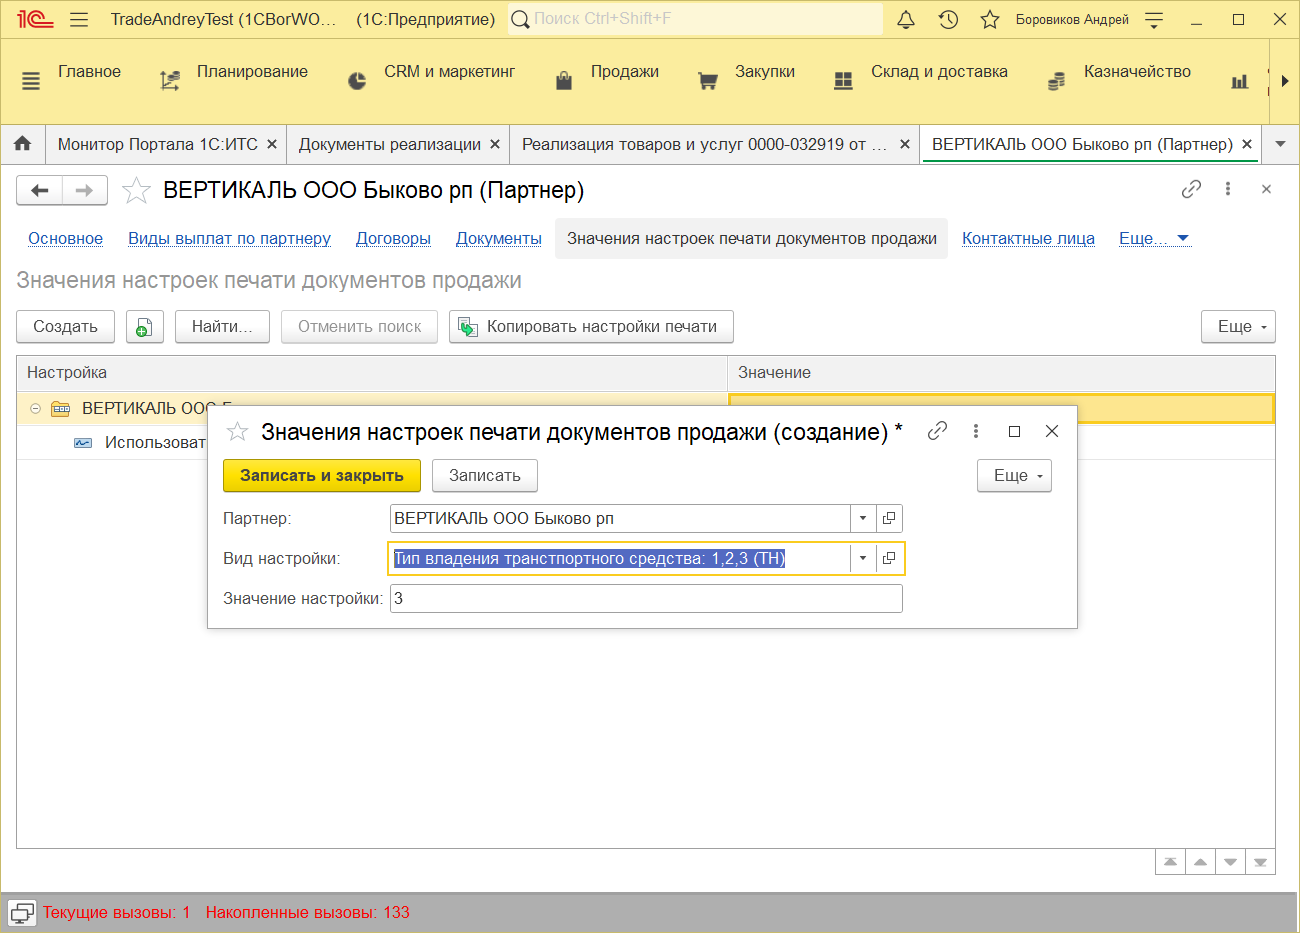Close the Монитор Портала 1С:ИТС tab
Screen dimensions: 1300x933
(271, 144)
